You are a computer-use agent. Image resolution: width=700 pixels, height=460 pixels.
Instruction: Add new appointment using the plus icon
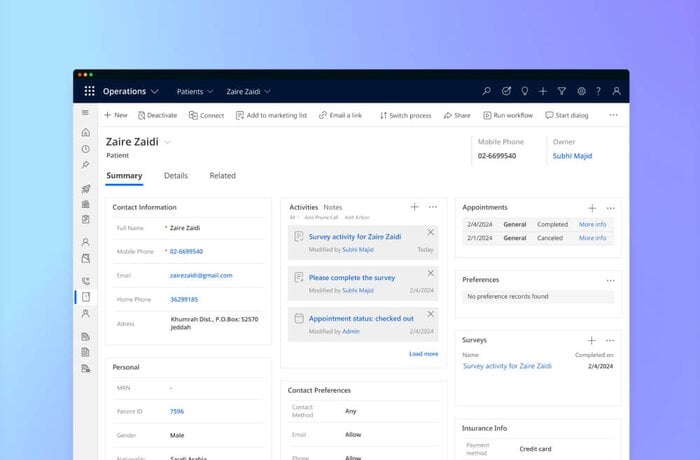pyautogui.click(x=592, y=208)
